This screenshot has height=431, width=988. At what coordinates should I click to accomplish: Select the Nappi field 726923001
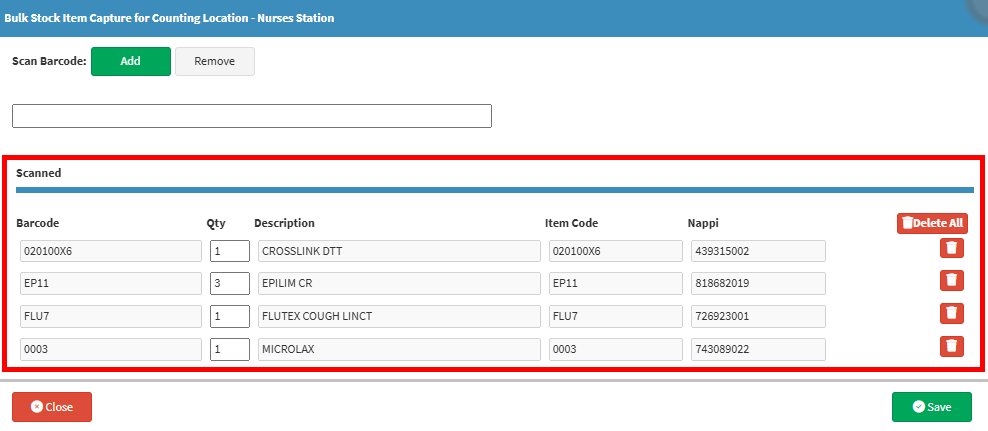coord(758,316)
